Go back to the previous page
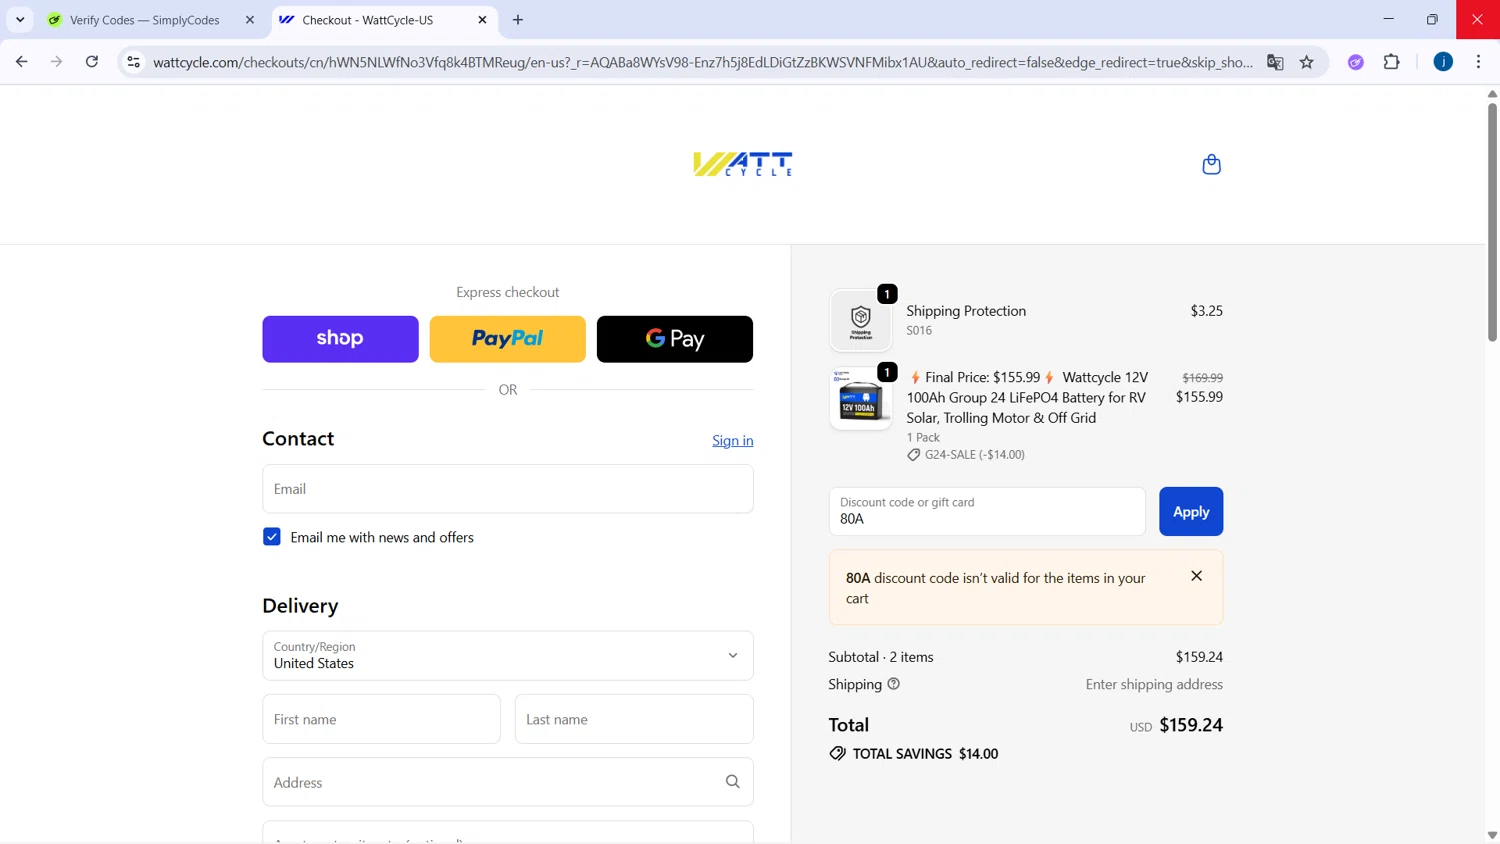1500x844 pixels. pos(22,62)
